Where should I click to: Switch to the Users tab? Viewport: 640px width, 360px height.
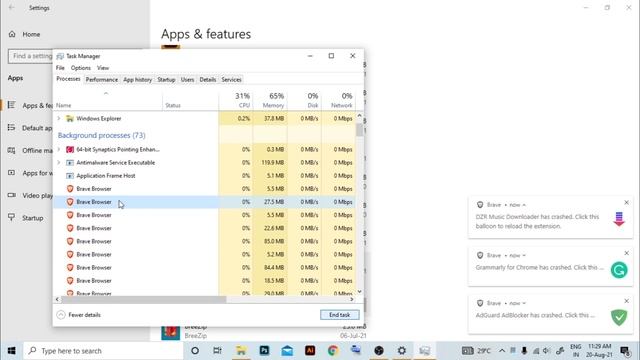click(x=187, y=80)
